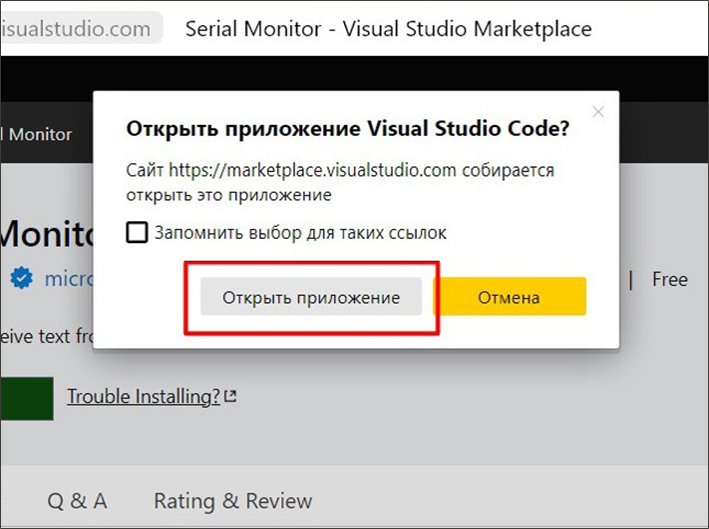709x529 pixels.
Task: Enable 'Запомнить выбор для таких ссылок' checkbox
Action: pos(137,232)
